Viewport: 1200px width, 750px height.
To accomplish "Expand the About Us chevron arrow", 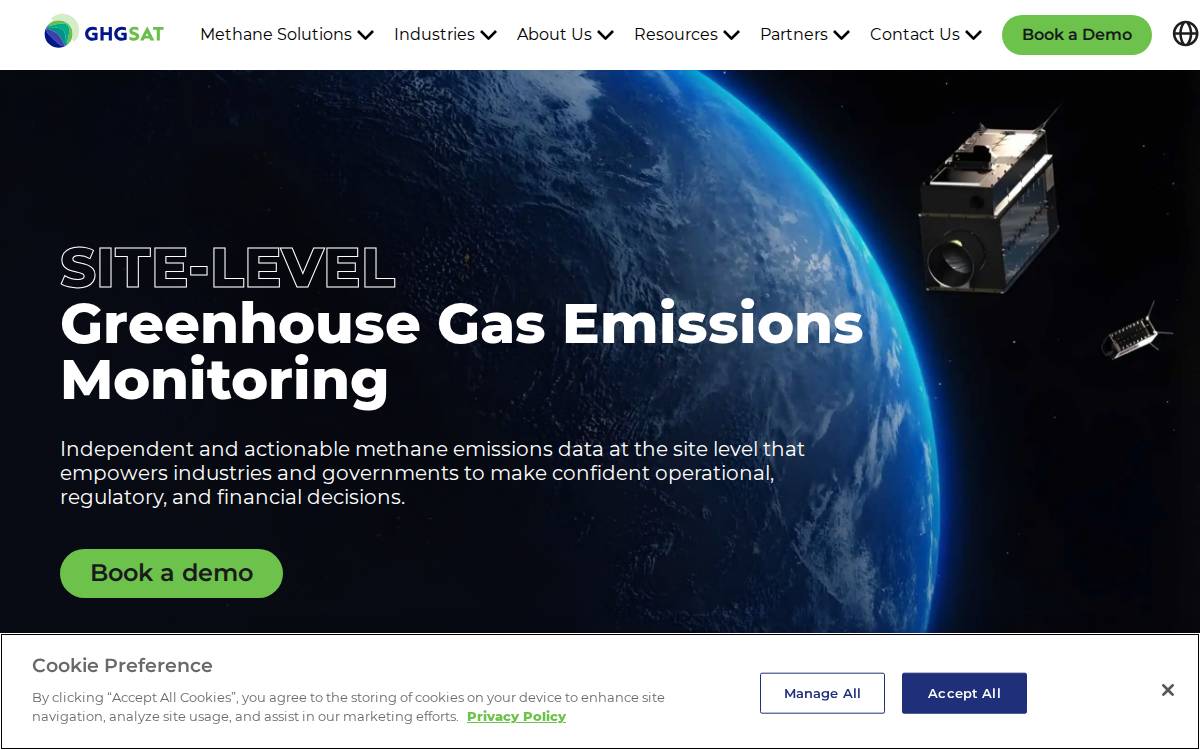I will (x=605, y=35).
